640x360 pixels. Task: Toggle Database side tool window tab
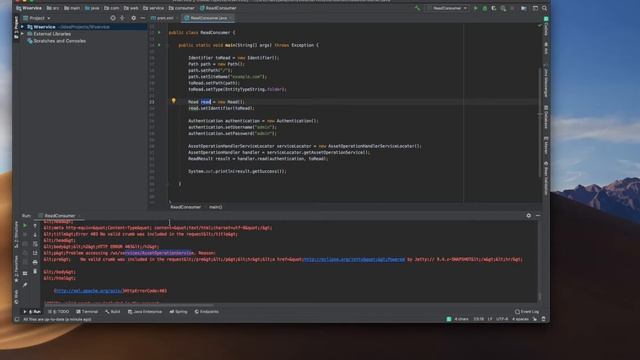coord(546,118)
